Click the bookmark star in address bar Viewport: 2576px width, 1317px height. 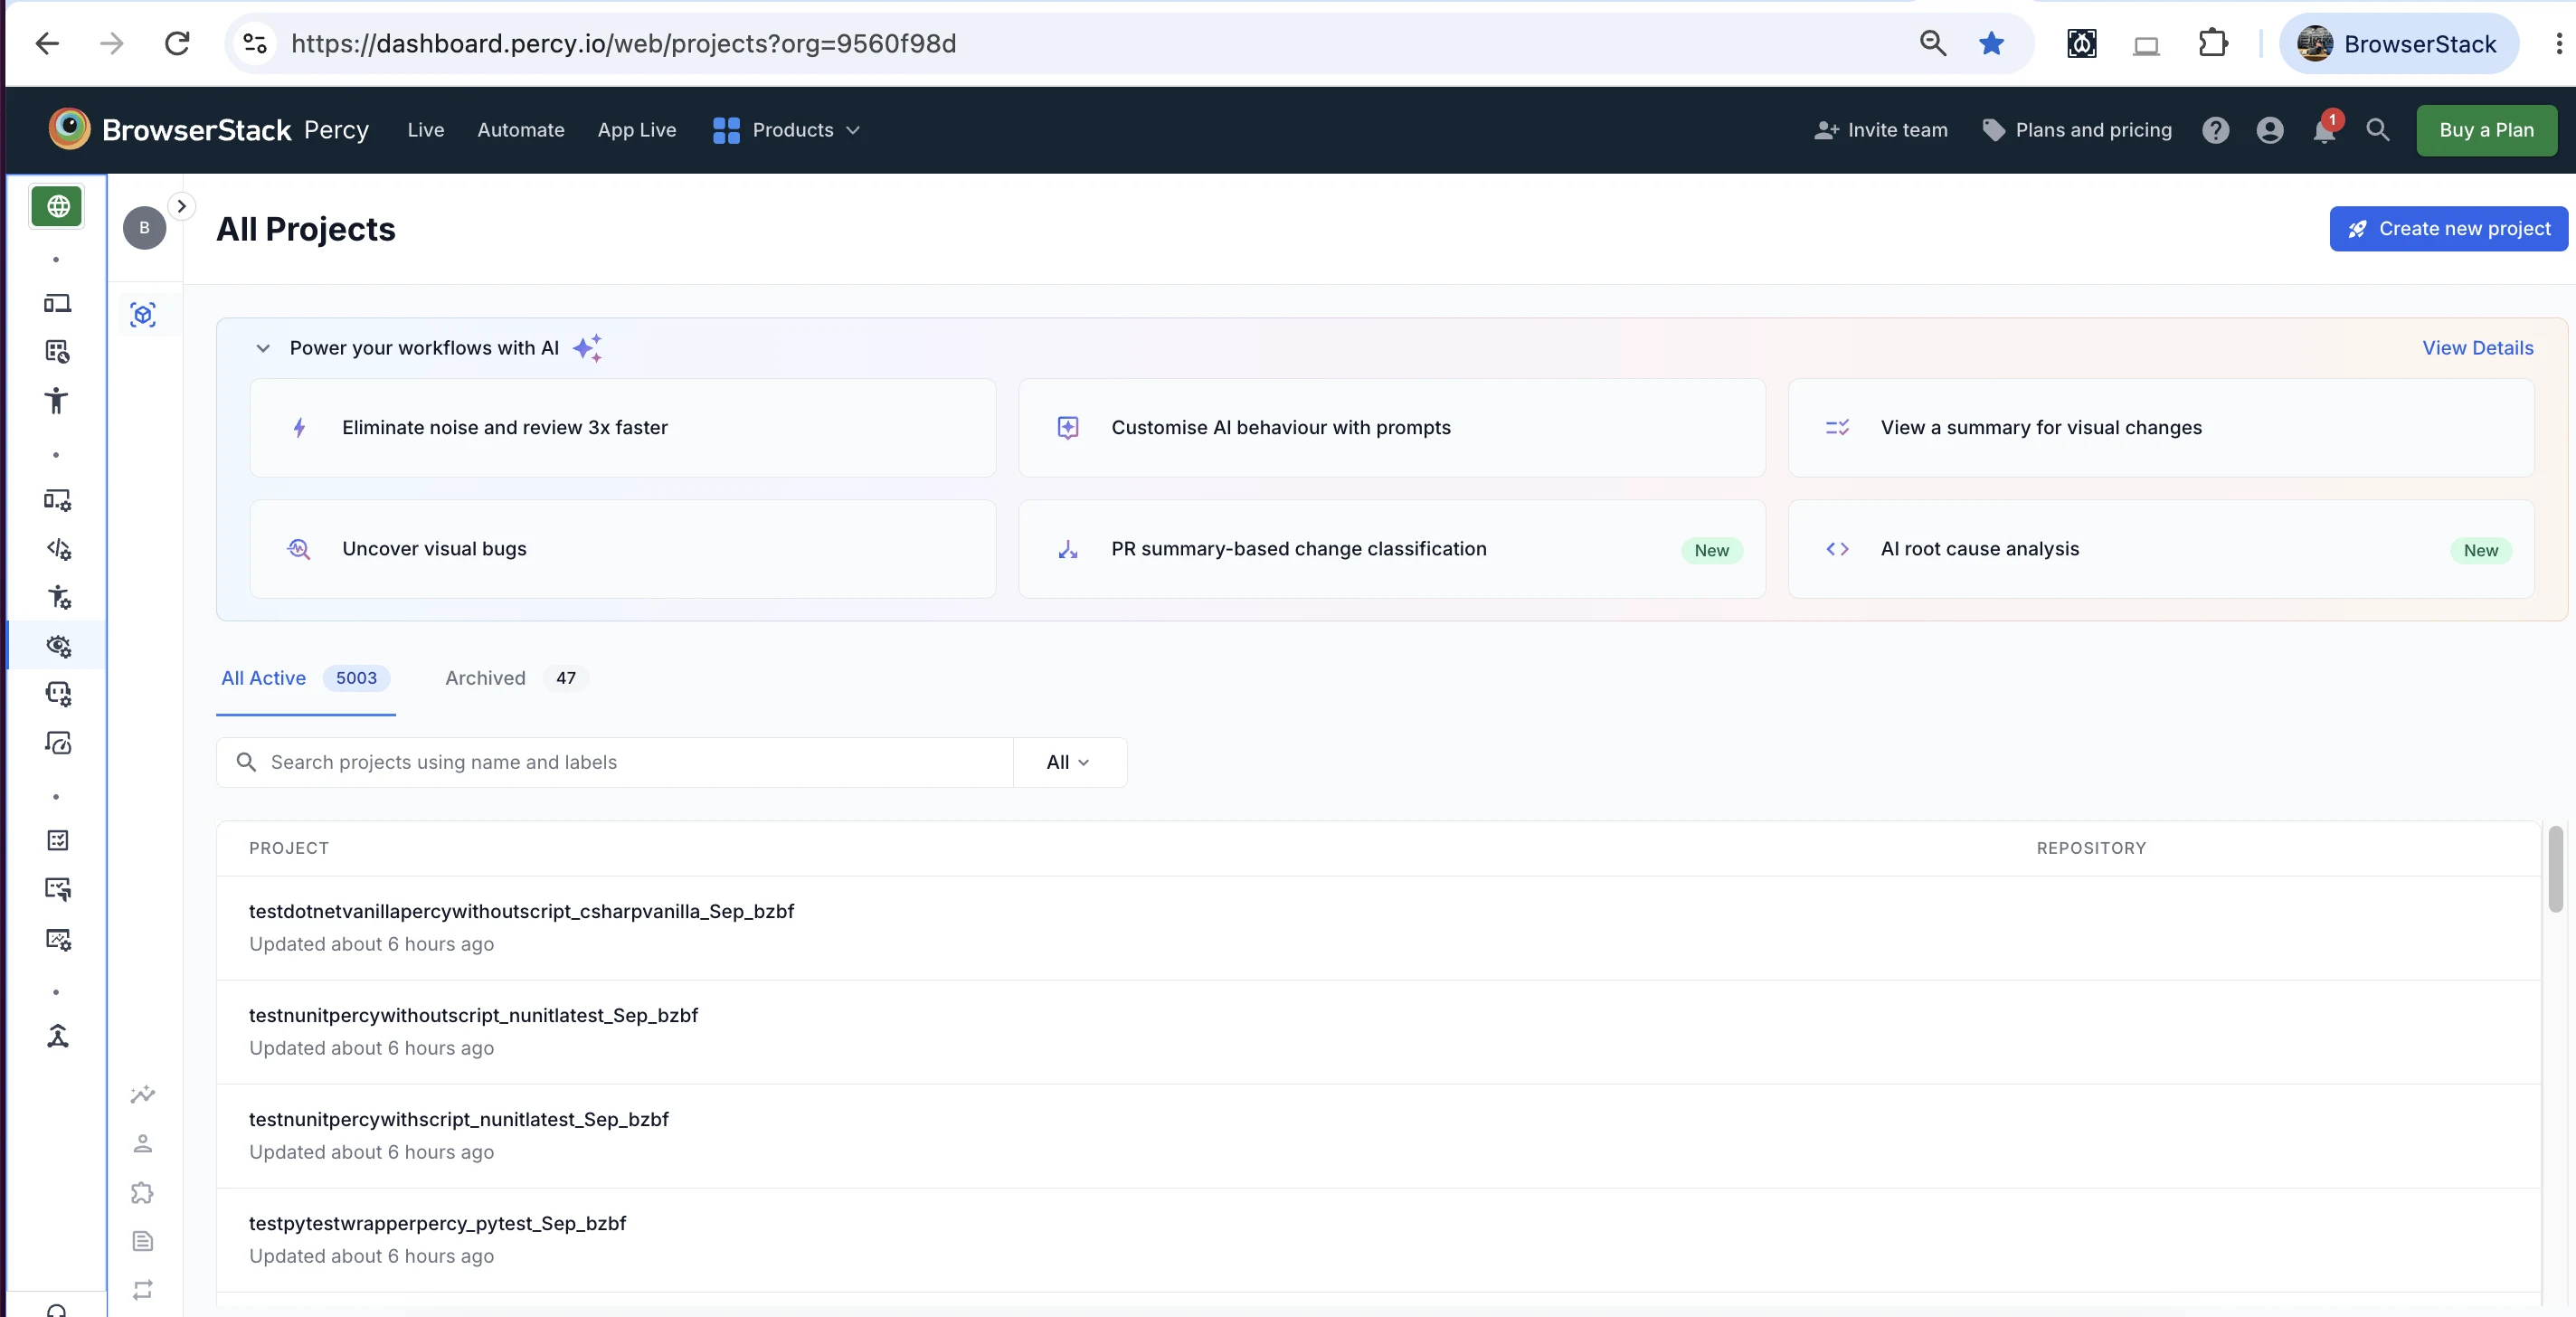coord(1991,43)
